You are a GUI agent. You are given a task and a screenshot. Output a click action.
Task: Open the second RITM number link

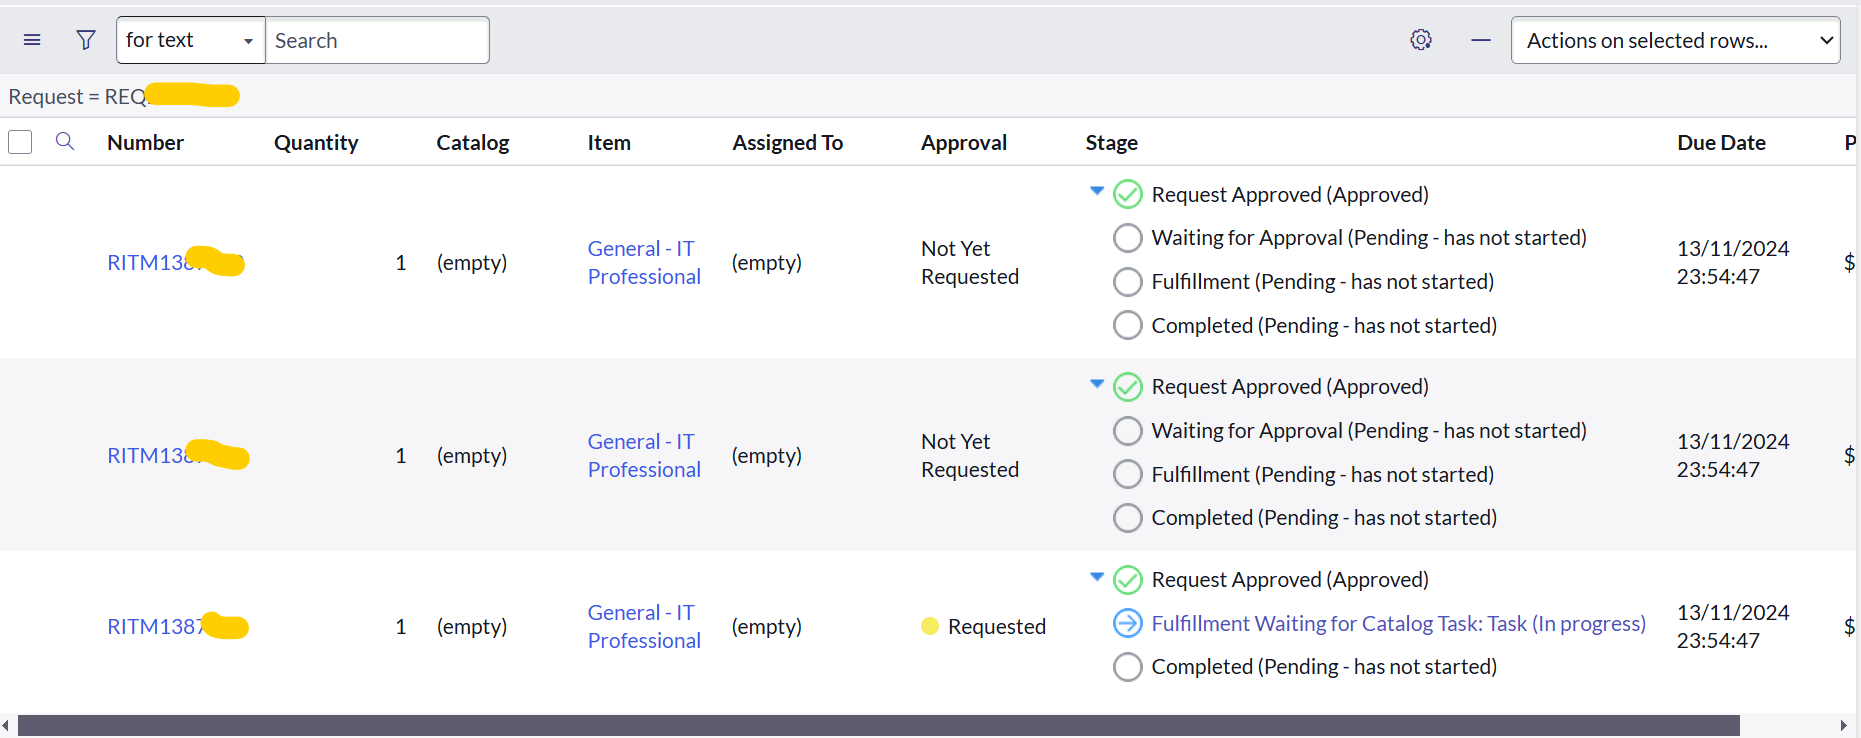pyautogui.click(x=177, y=455)
